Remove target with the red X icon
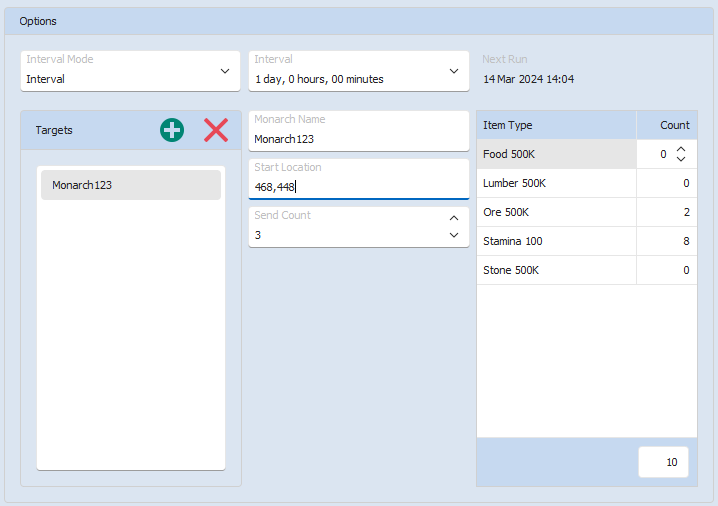 [216, 130]
